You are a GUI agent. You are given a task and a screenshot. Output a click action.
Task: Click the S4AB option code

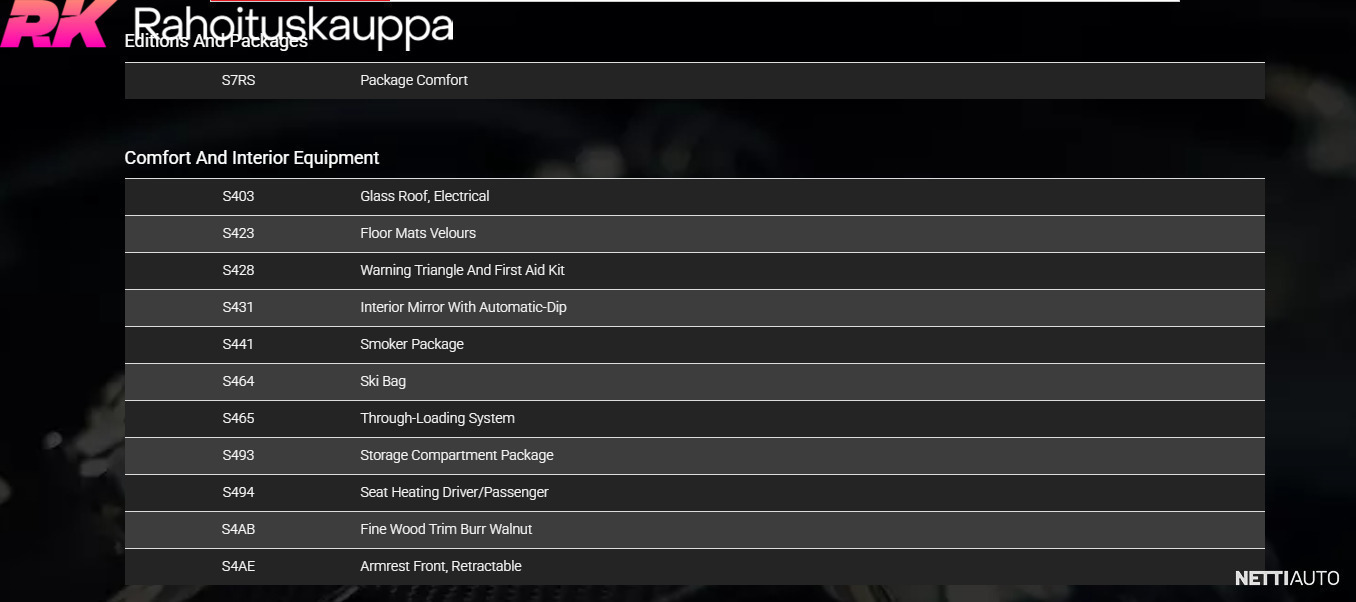(x=238, y=530)
